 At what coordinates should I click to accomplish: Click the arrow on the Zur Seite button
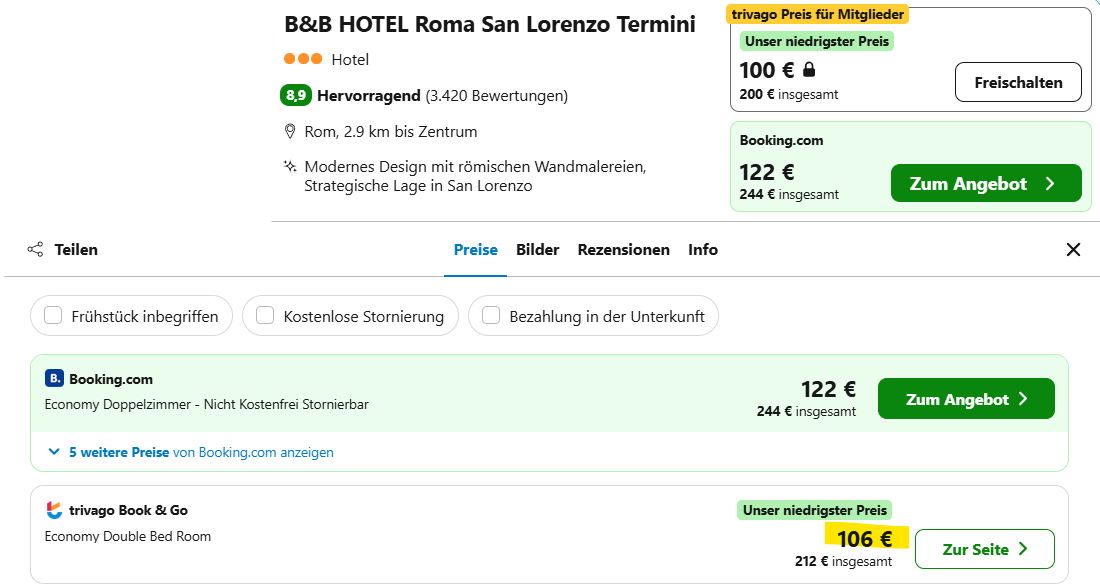(1023, 548)
